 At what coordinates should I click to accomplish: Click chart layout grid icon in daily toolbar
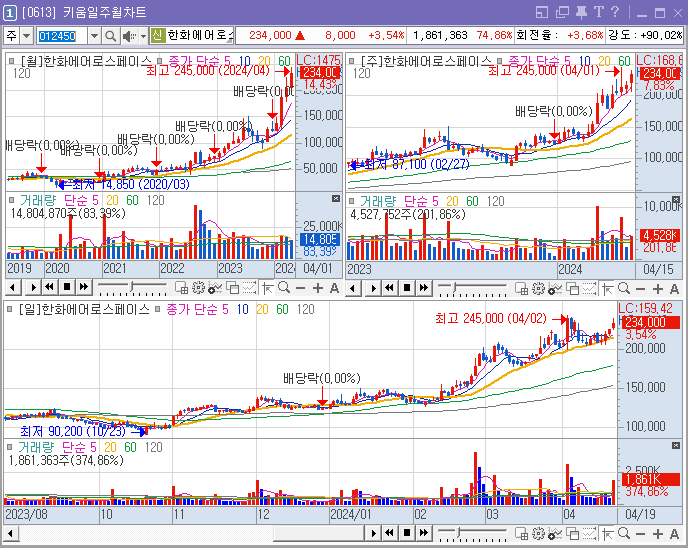pyautogui.click(x=521, y=534)
